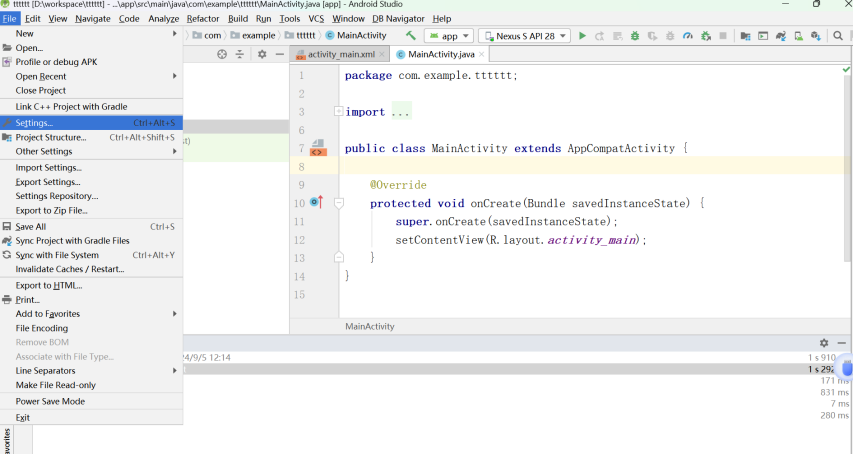Open project panel settings gear
Viewport: 854px width, 455px height.
point(262,54)
